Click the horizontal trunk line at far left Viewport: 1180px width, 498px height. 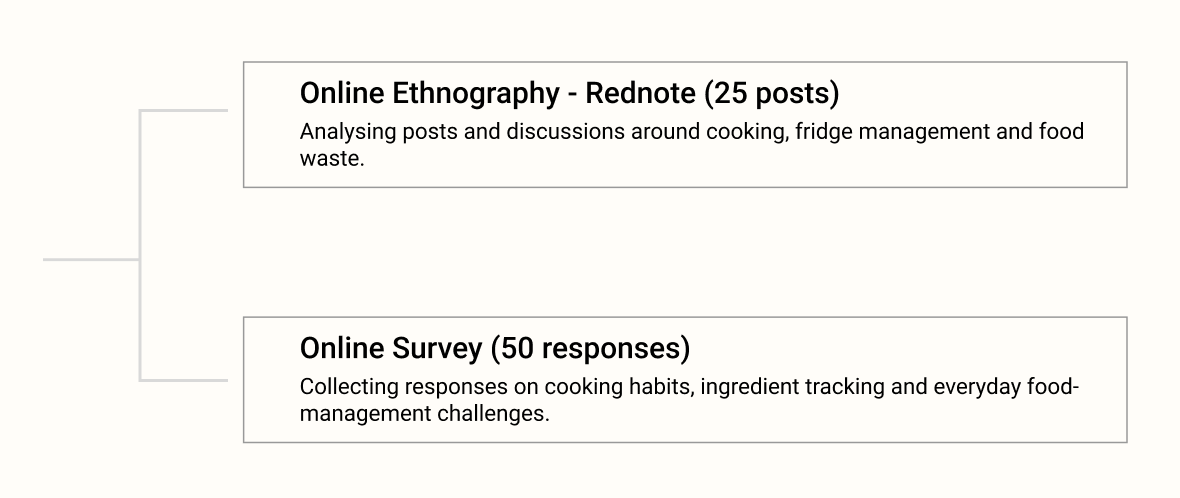pyautogui.click(x=91, y=260)
